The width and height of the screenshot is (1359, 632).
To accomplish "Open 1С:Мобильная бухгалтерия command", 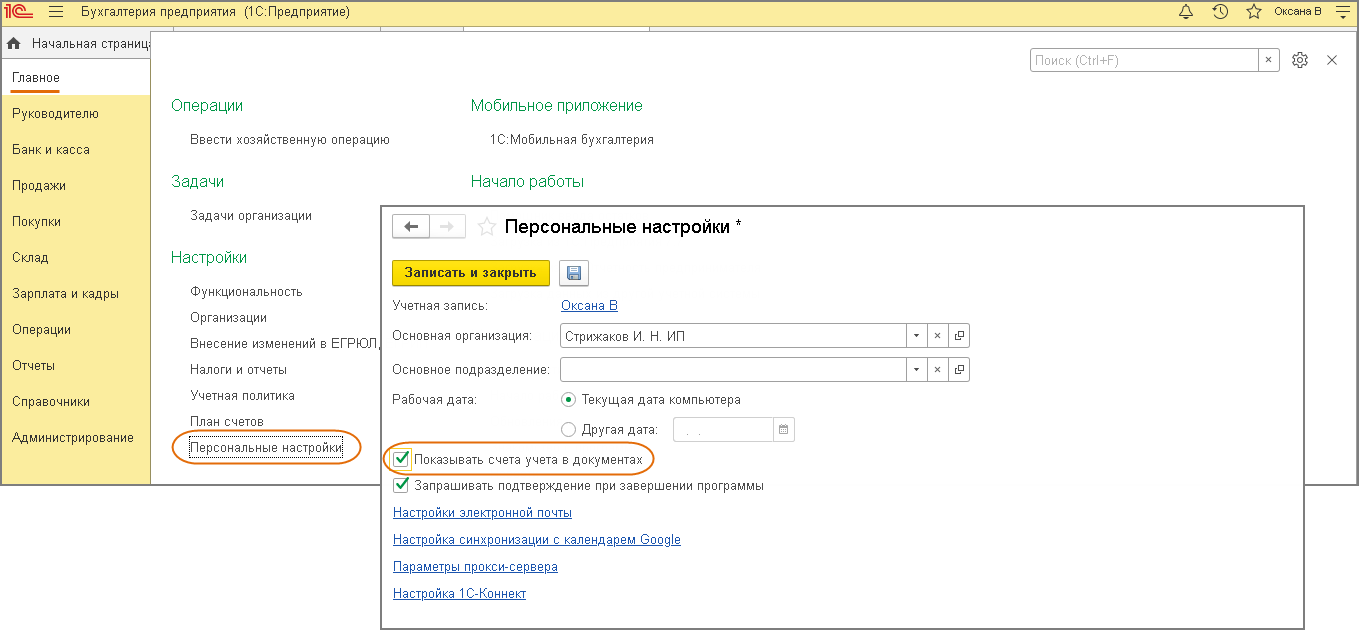I will [572, 140].
